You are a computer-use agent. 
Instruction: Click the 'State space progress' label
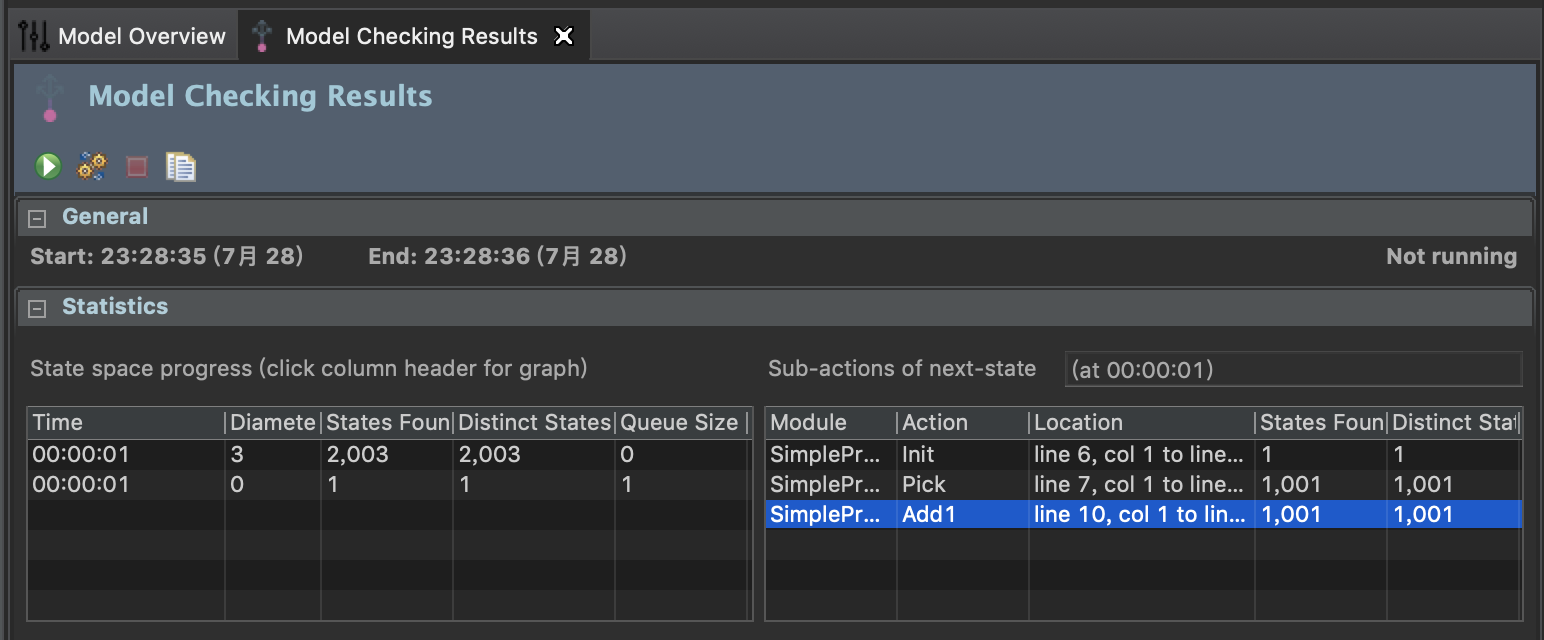[x=309, y=368]
